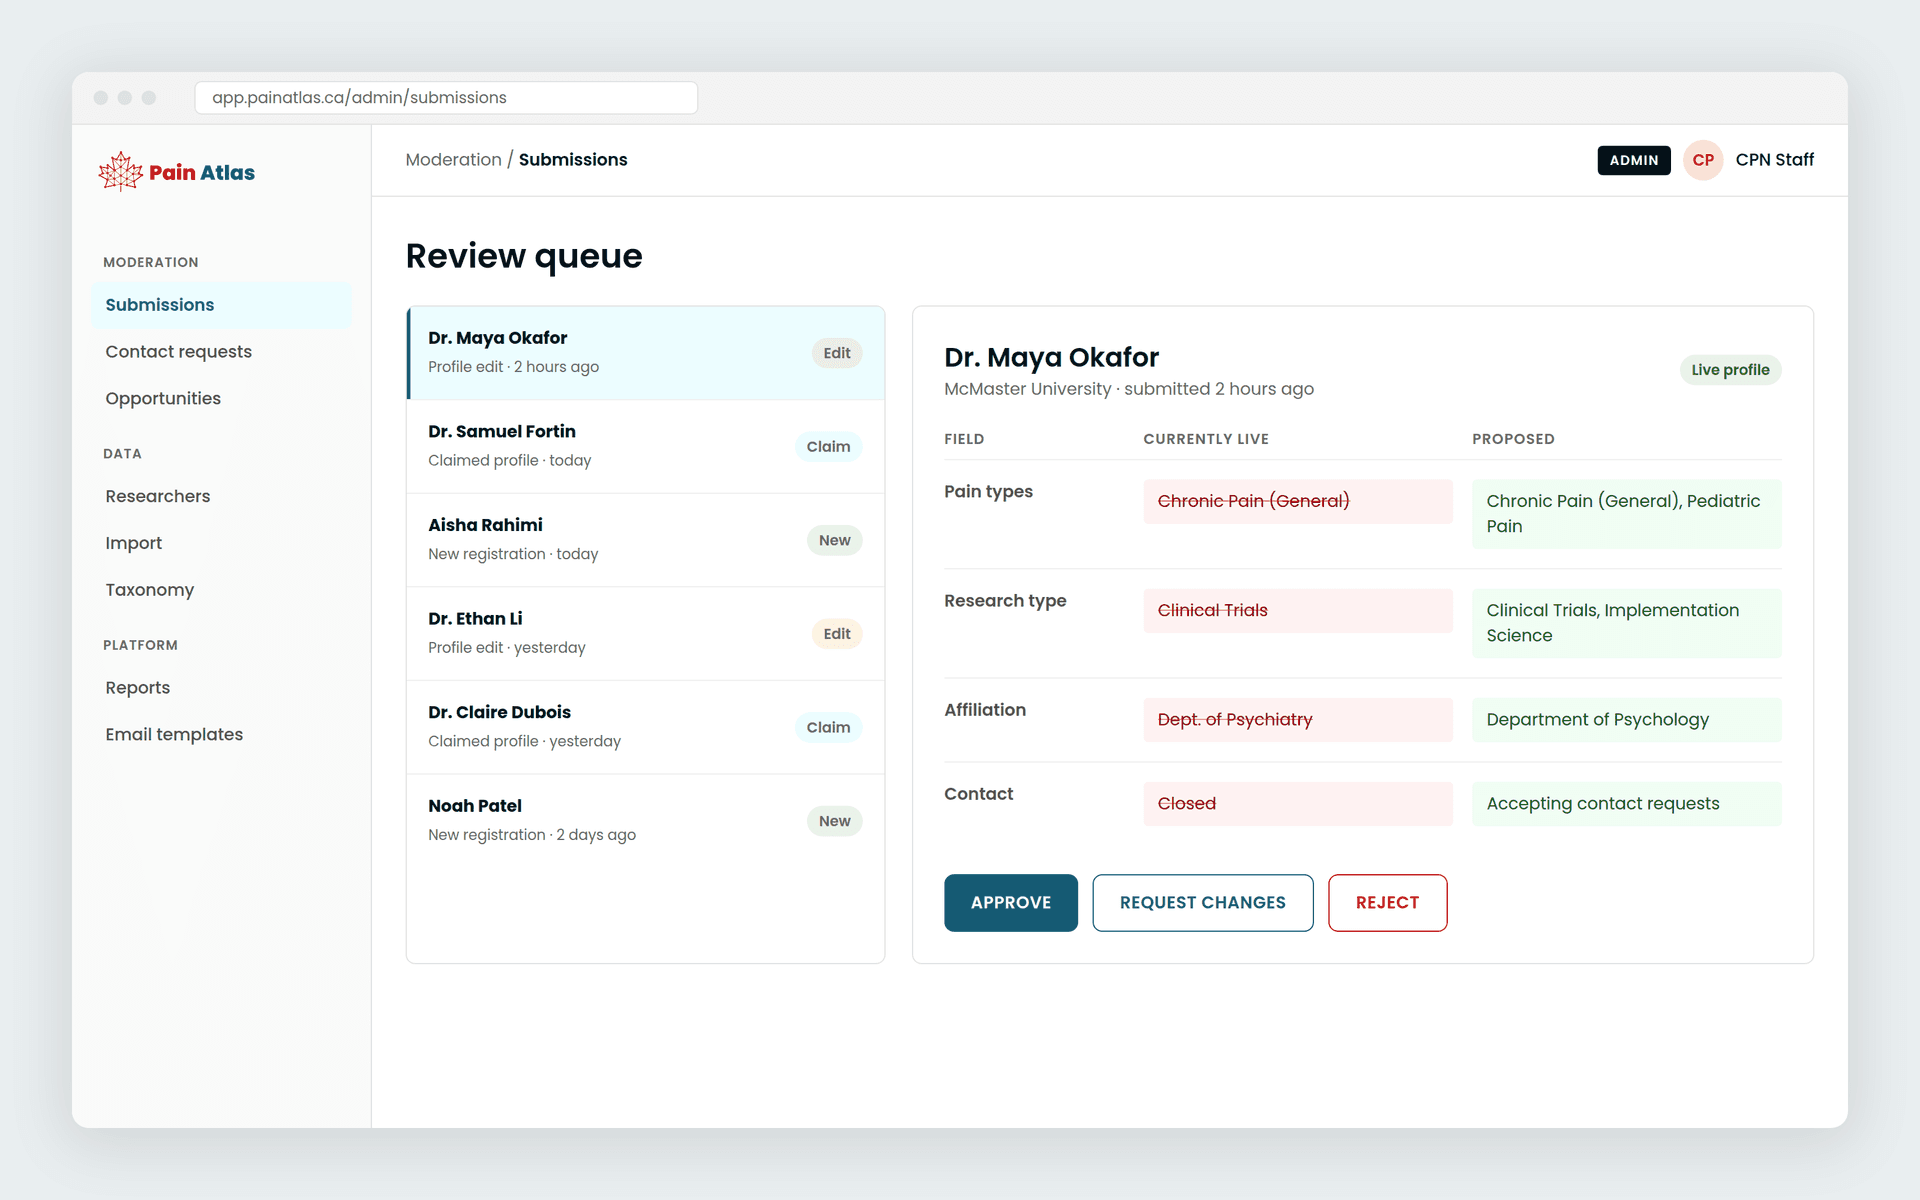Open Aisha Rahimi's new registration

coord(646,540)
